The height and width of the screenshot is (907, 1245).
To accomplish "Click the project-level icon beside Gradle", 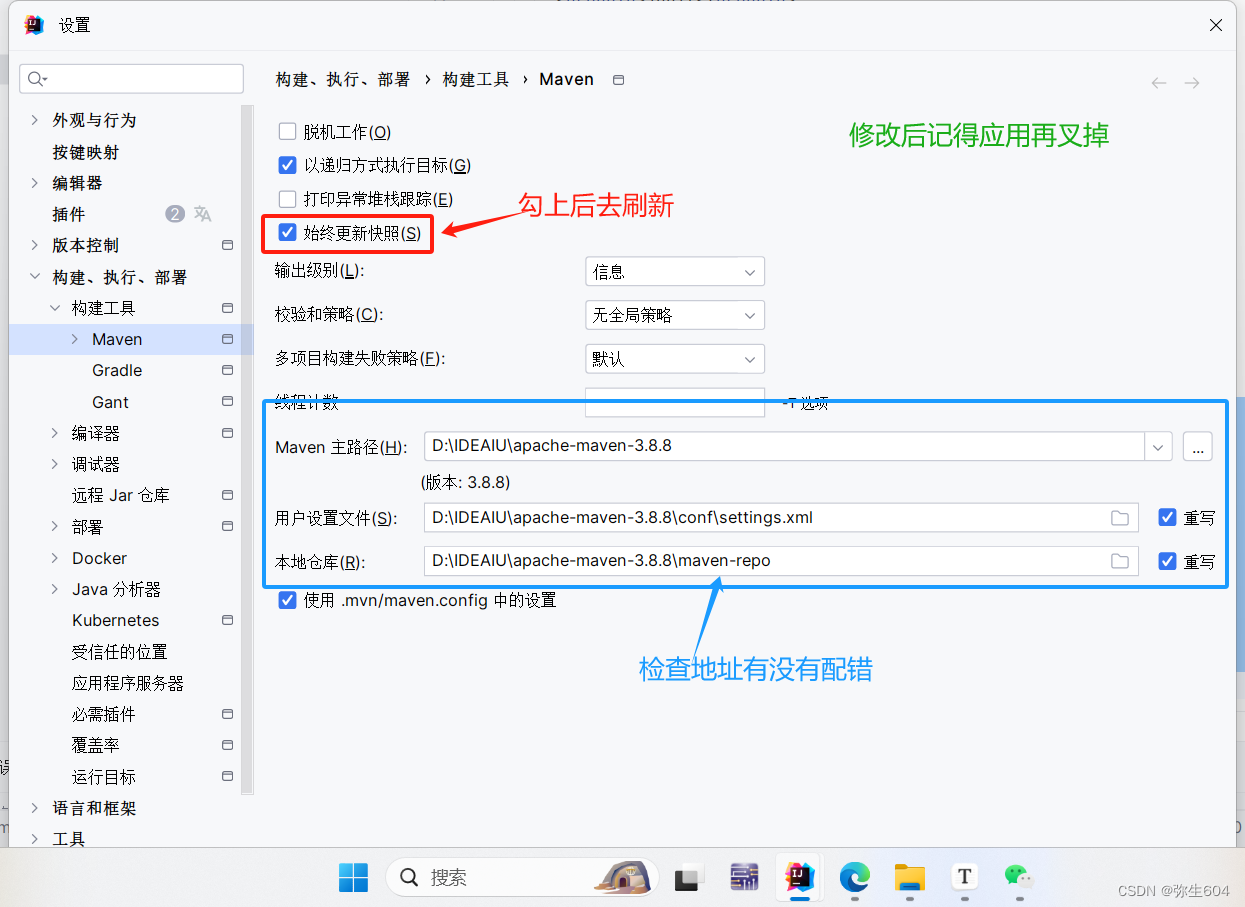I will [227, 370].
